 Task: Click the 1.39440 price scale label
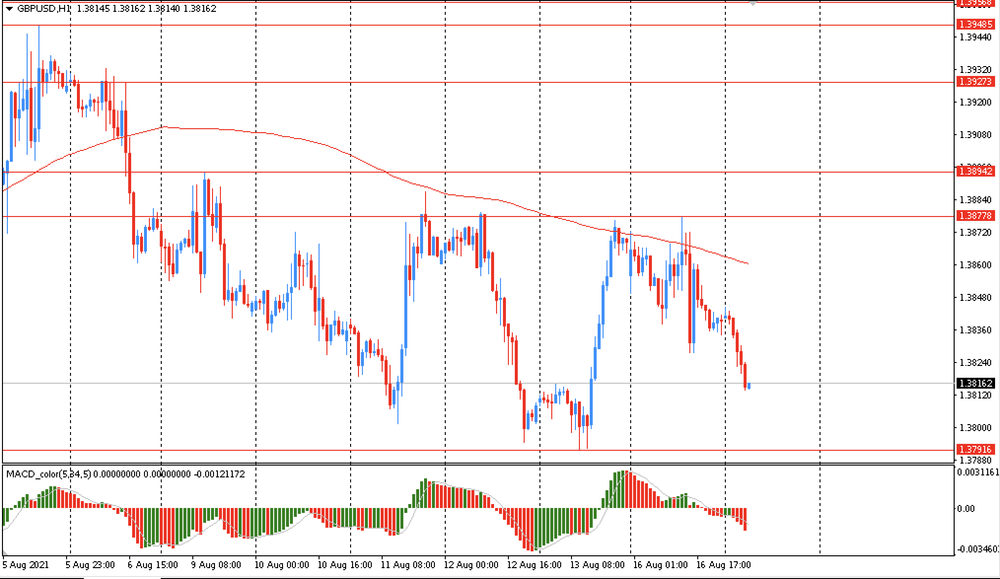point(976,37)
